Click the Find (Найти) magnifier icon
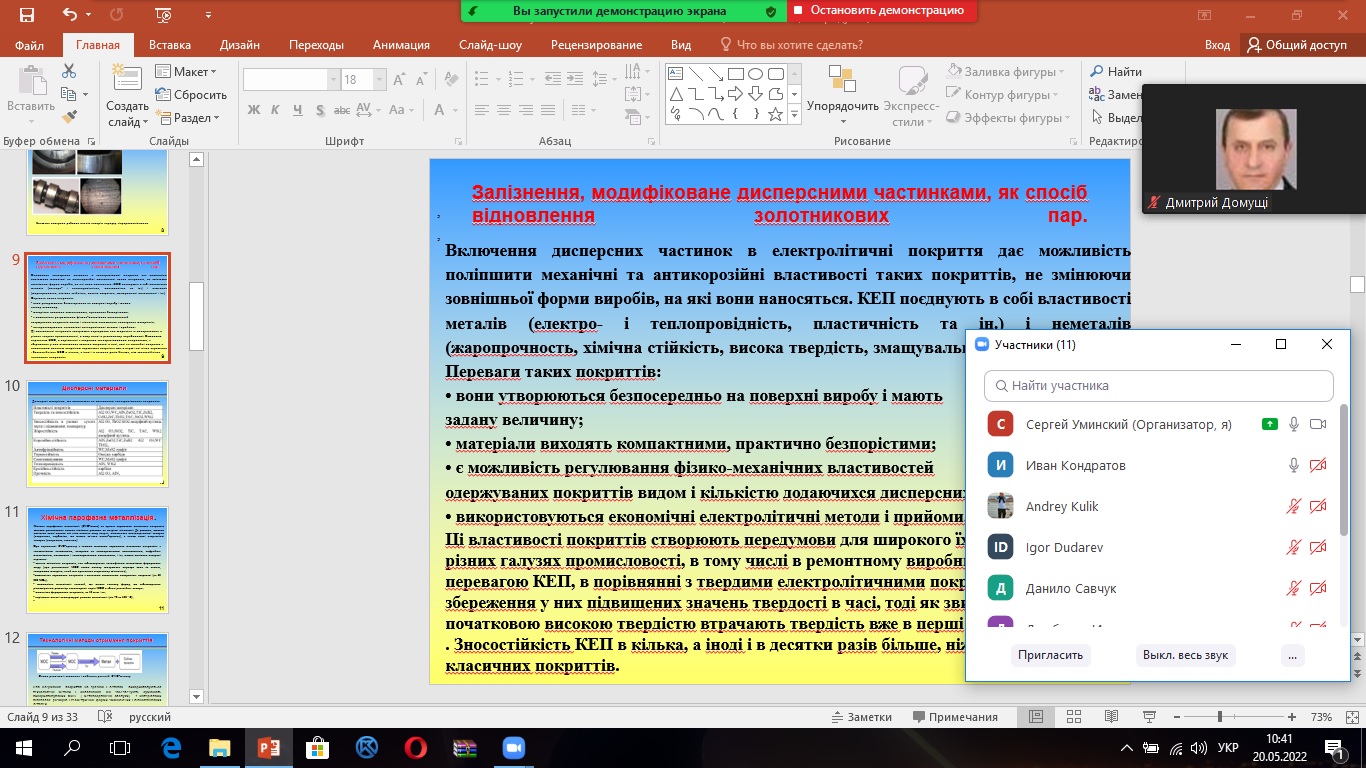1366x768 pixels. 1097,72
